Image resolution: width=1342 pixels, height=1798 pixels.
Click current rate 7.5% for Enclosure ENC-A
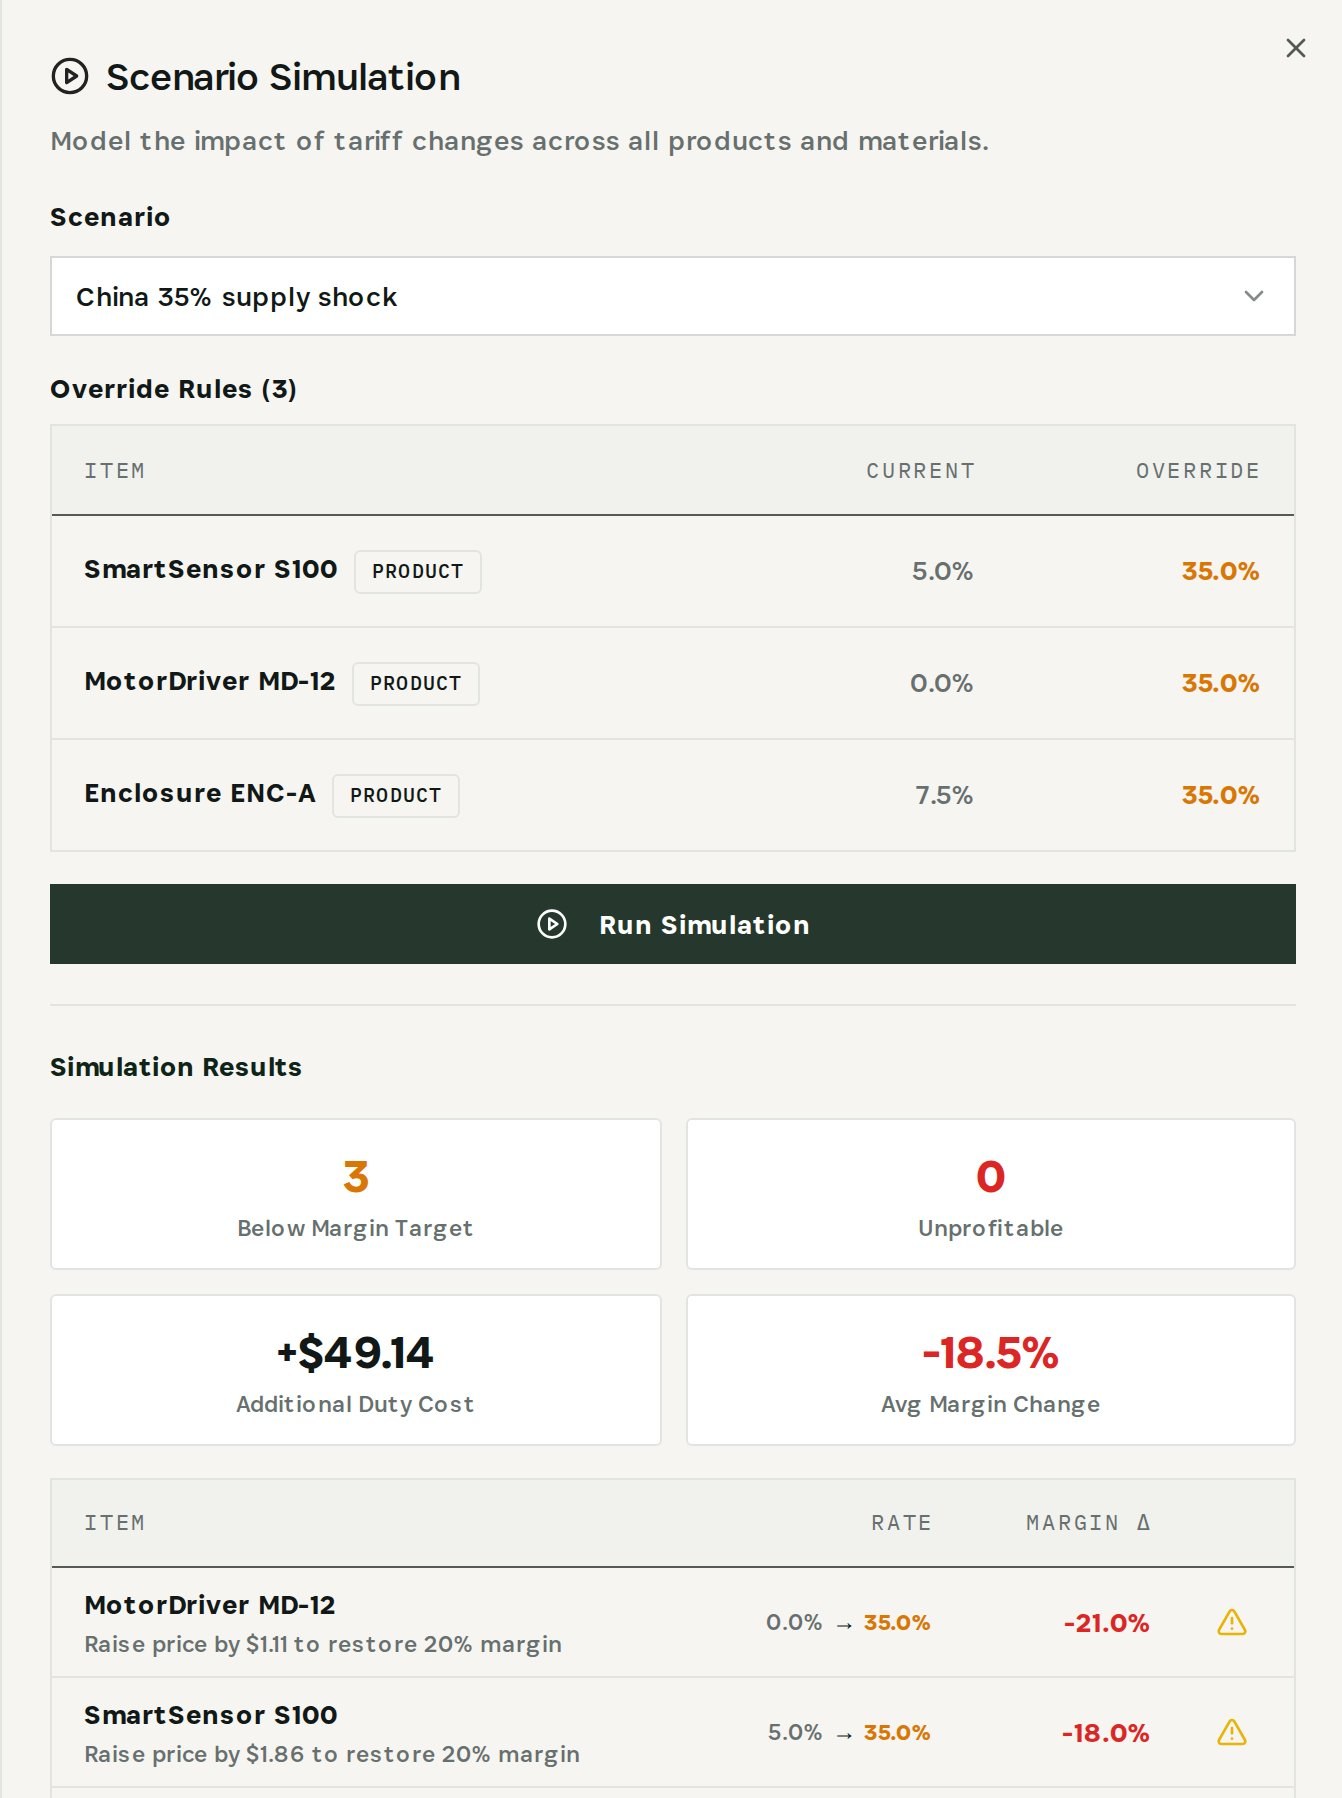pos(944,795)
